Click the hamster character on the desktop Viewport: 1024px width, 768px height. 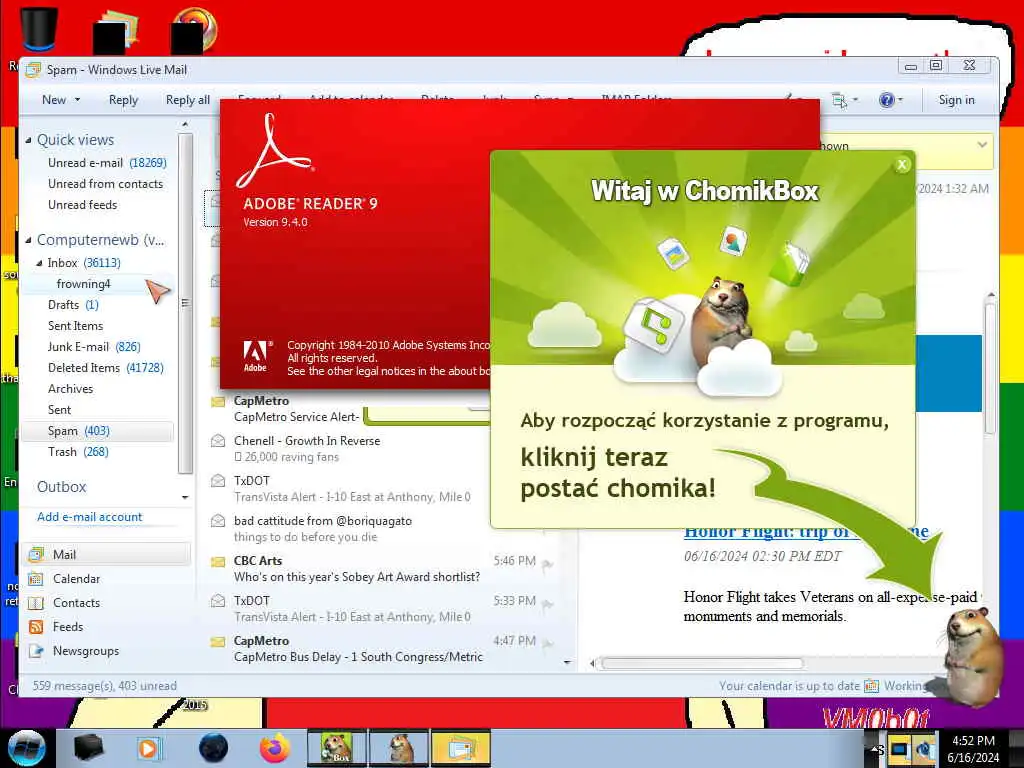972,656
